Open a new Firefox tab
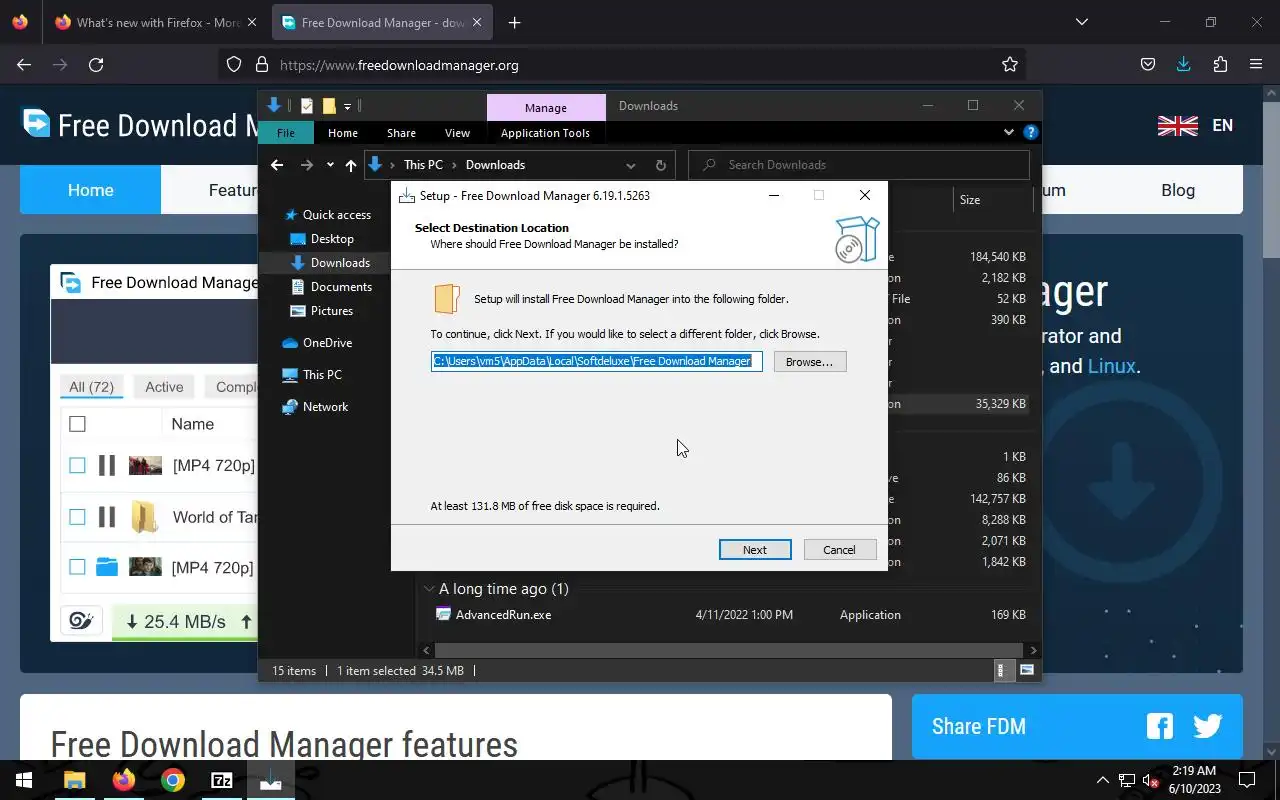The height and width of the screenshot is (800, 1280). pos(514,23)
